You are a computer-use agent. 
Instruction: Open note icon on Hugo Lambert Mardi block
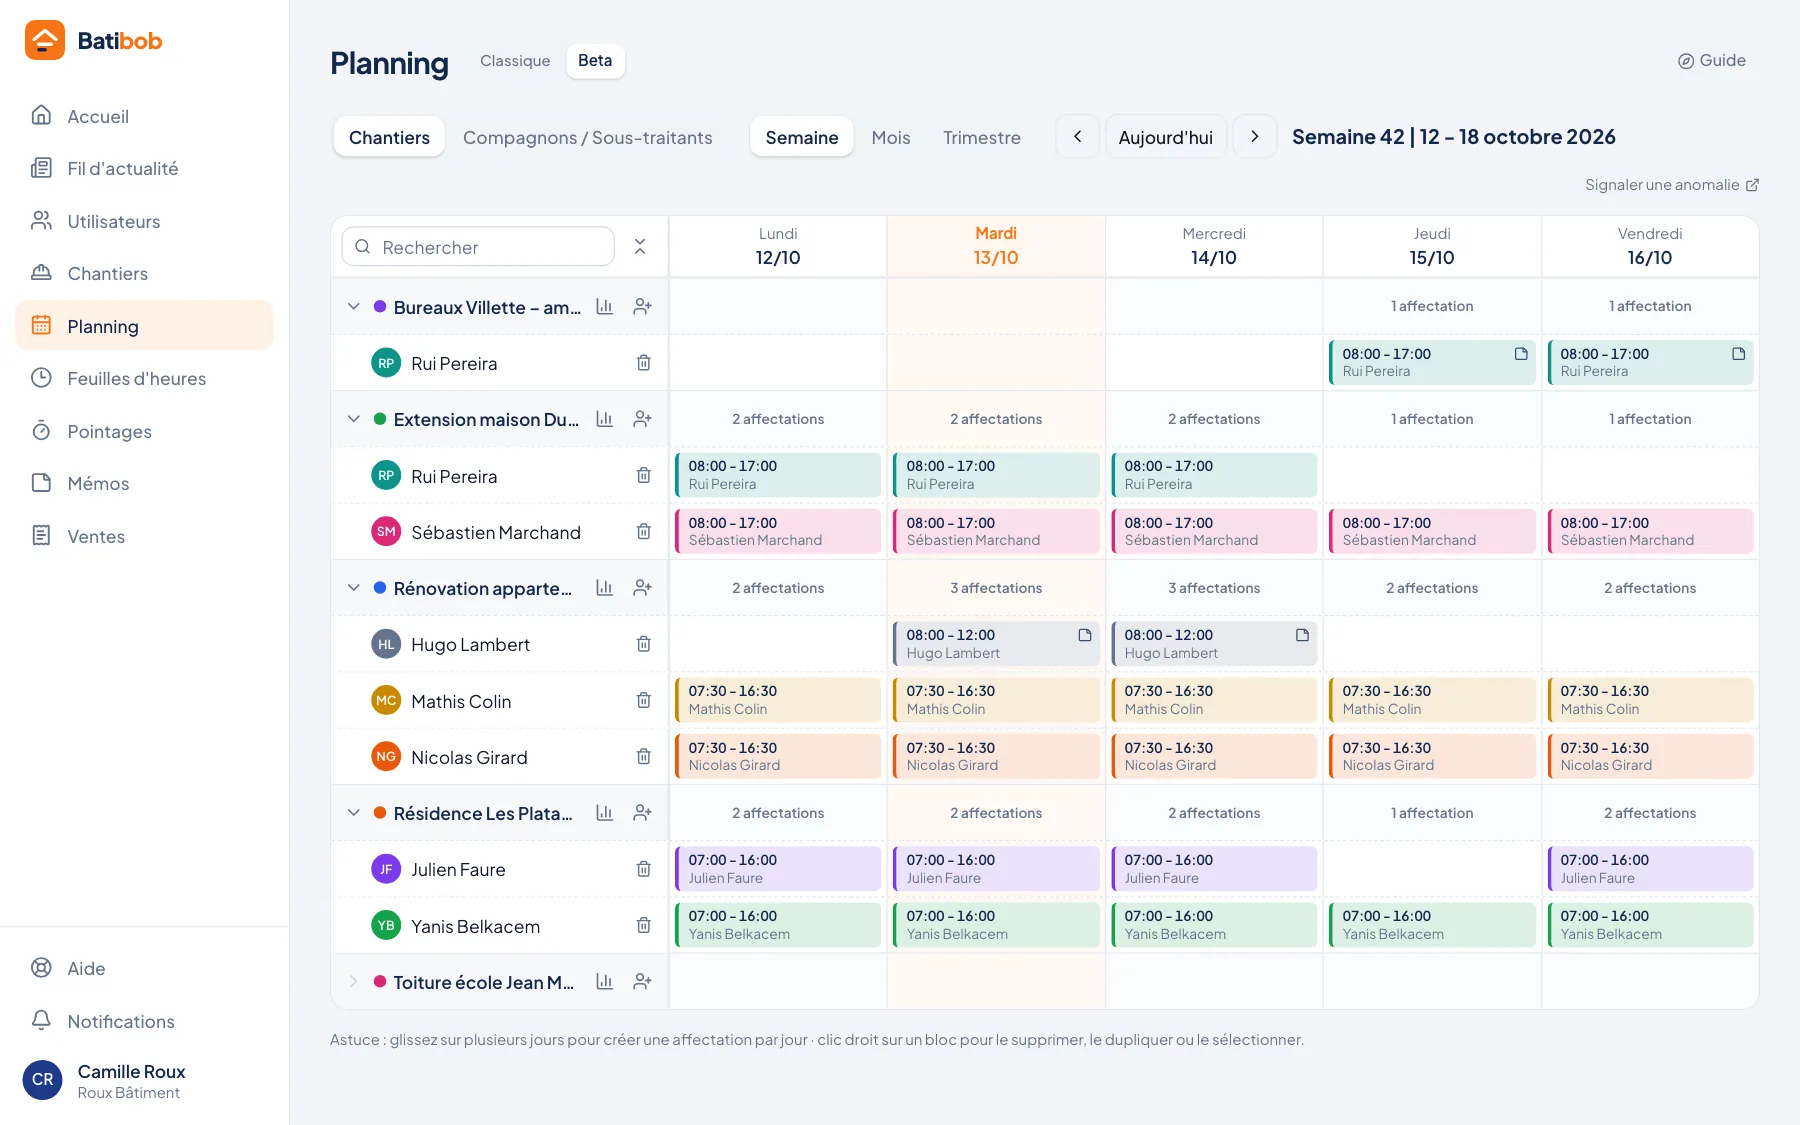pyautogui.click(x=1085, y=635)
